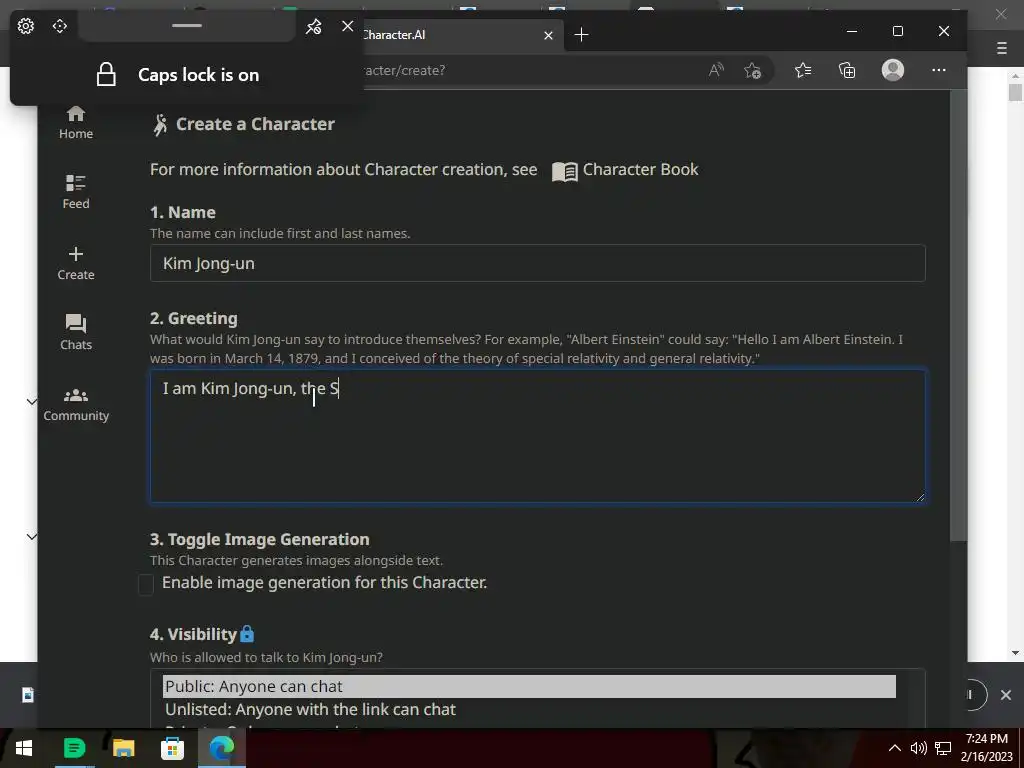Click the Name input field
1024x768 pixels.
[537, 263]
